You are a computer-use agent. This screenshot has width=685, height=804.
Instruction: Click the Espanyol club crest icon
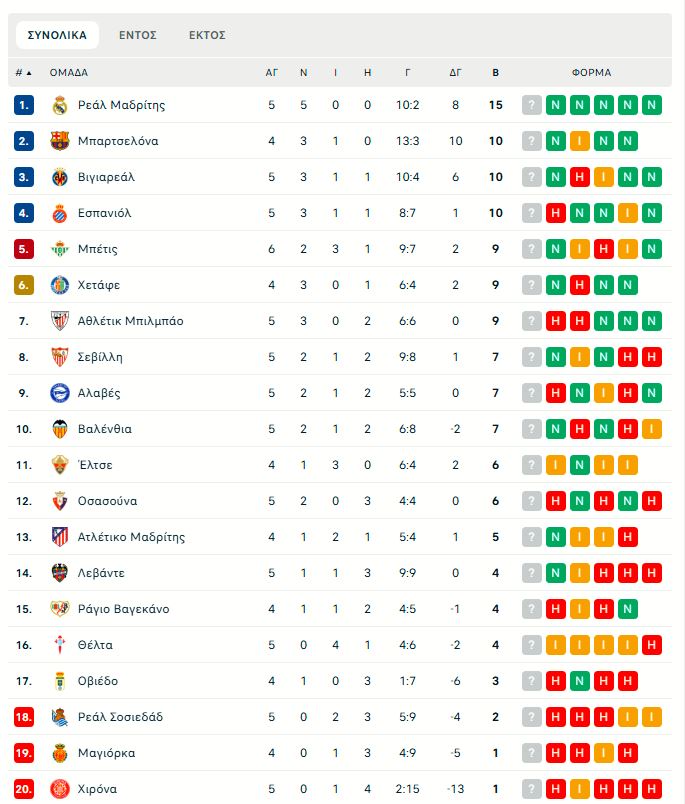(x=59, y=213)
